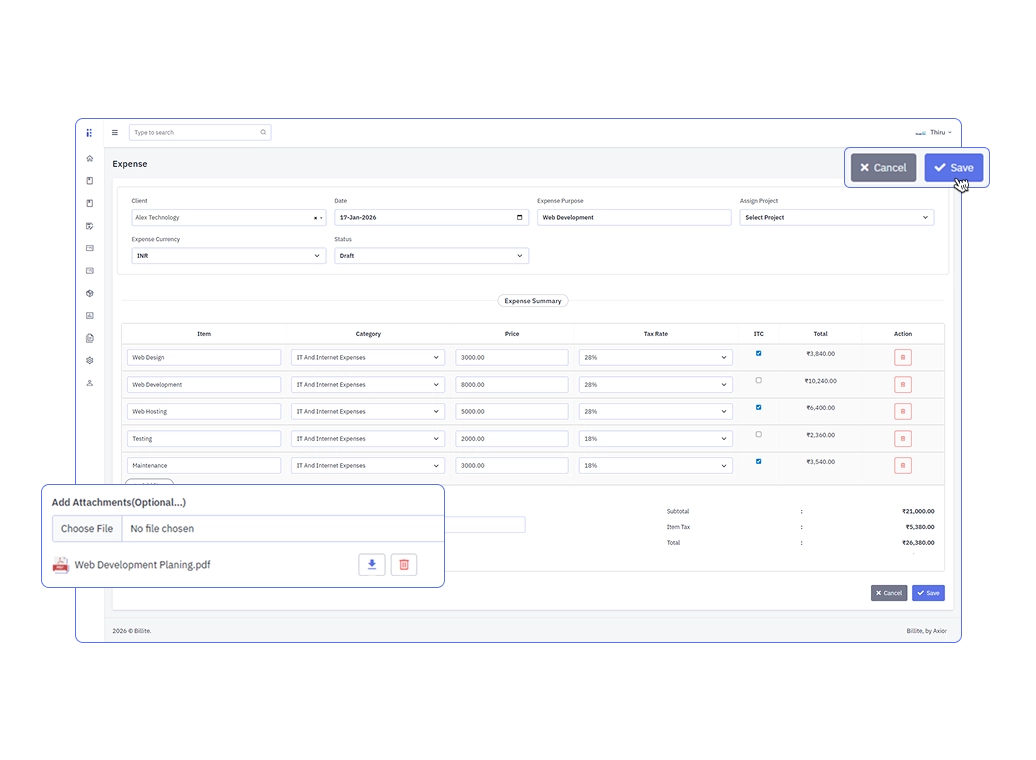Image resolution: width=1036 pixels, height=760 pixels.
Task: Click the small Save button under totals
Action: click(x=928, y=593)
